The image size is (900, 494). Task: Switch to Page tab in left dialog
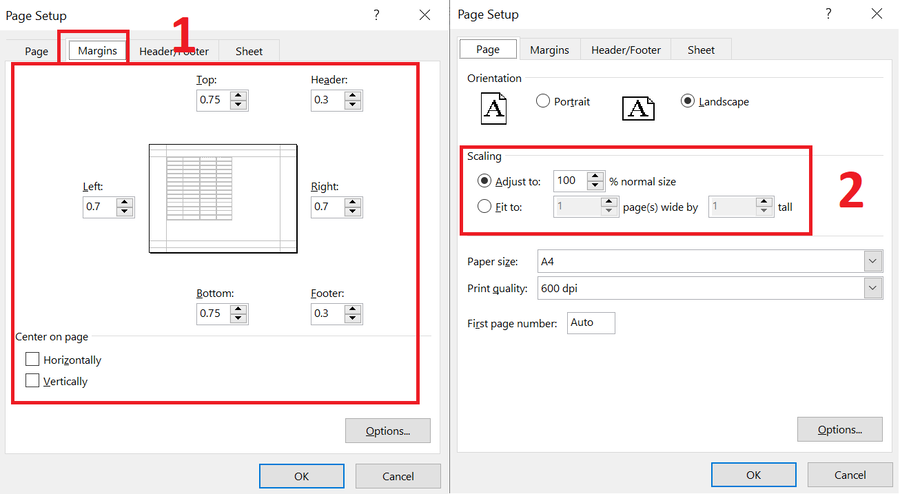pos(36,51)
